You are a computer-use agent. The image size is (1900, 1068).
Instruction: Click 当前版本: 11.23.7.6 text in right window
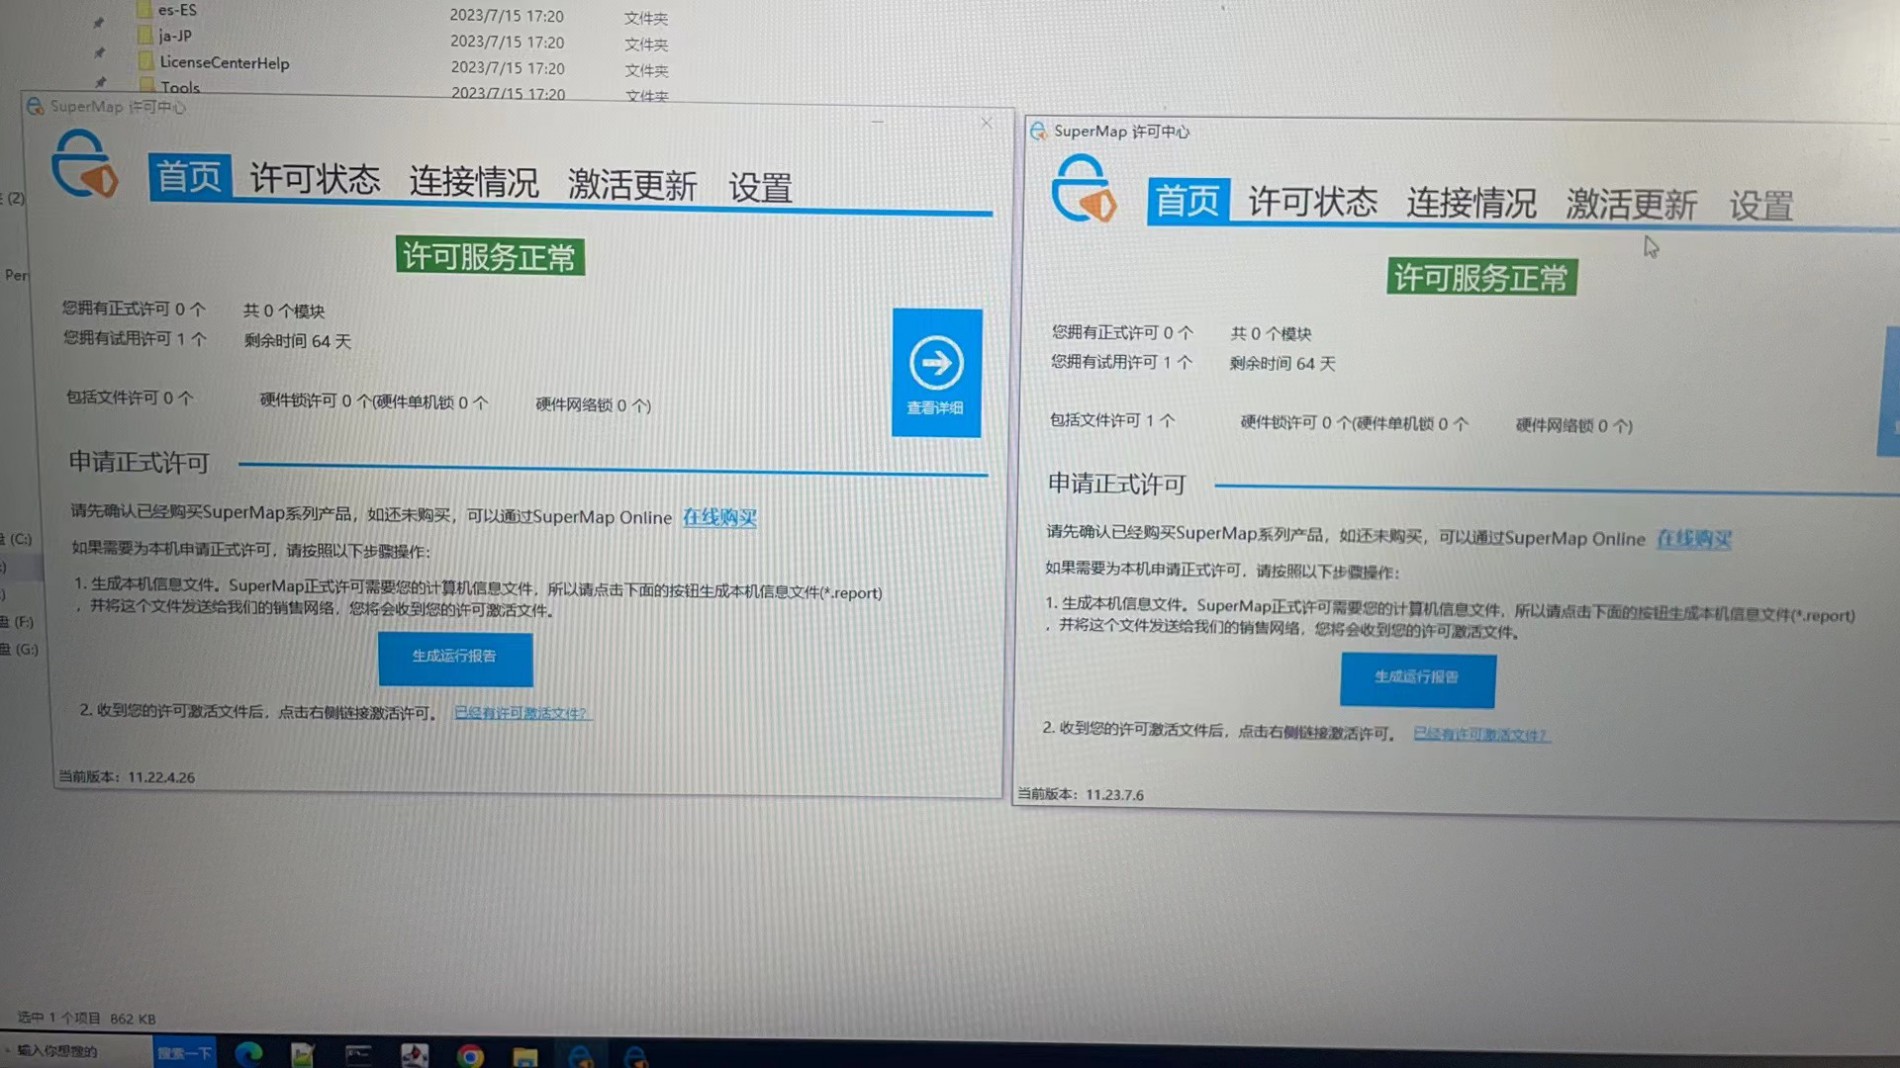[x=1081, y=795]
